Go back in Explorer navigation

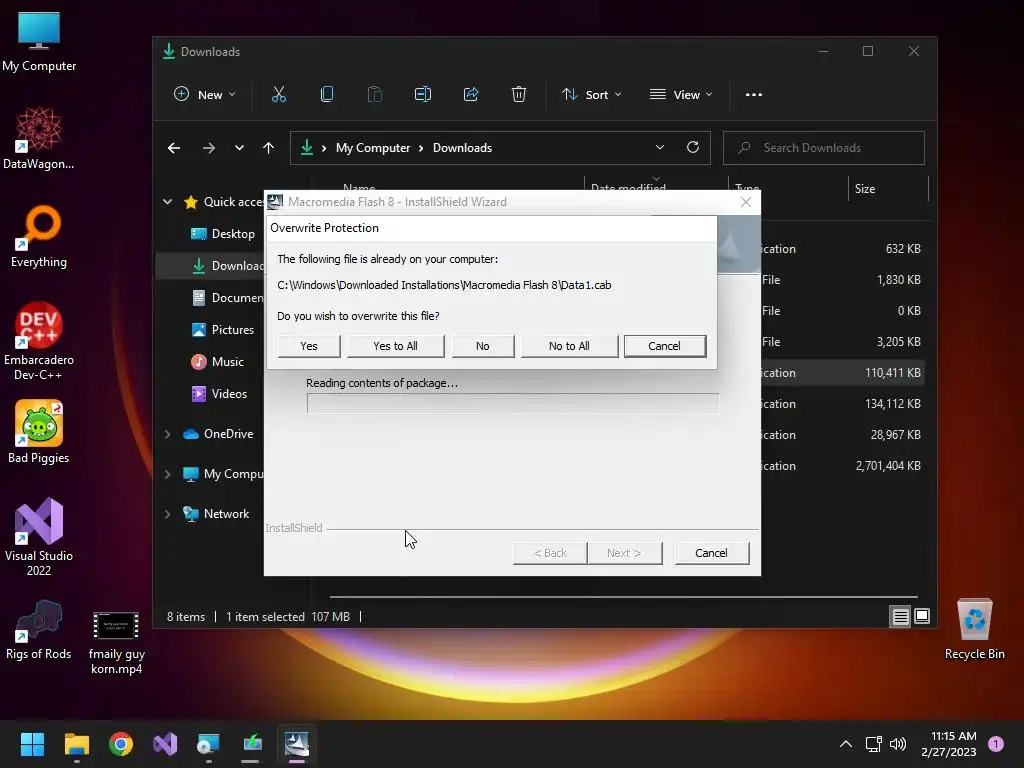point(174,148)
